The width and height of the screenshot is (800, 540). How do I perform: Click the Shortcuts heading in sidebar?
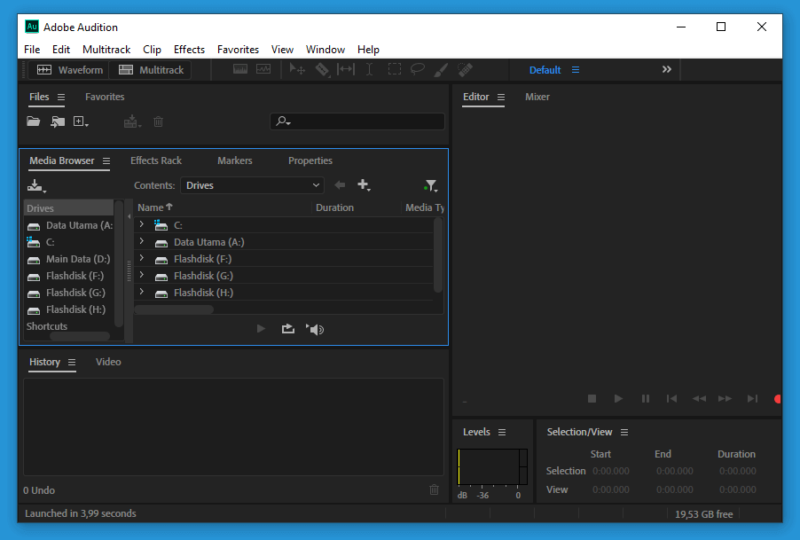click(x=47, y=327)
